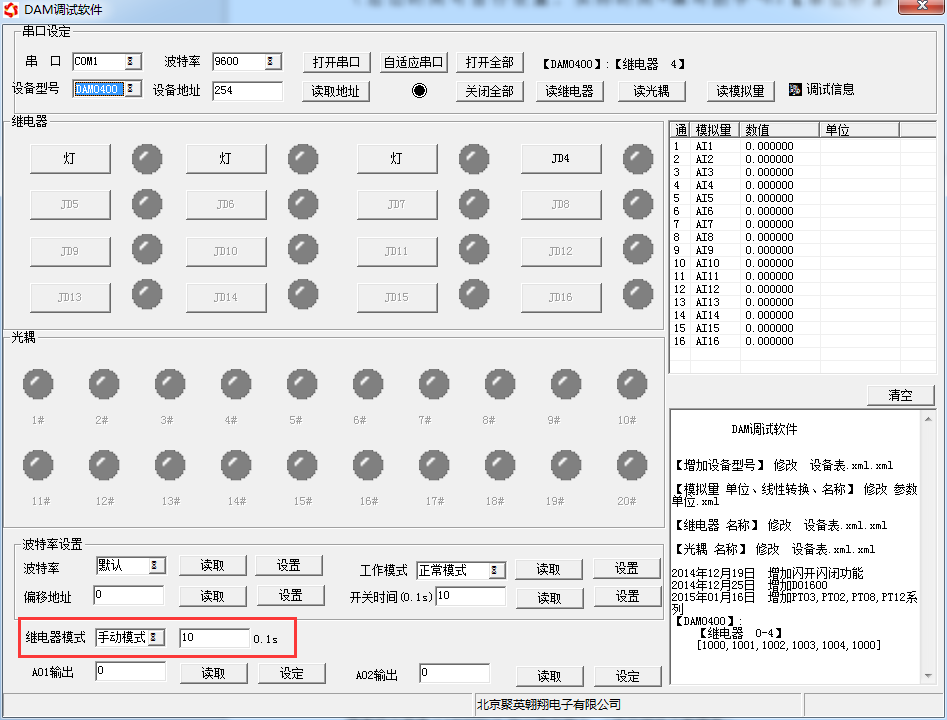Click optocoupler indicator 8#
The image size is (947, 720).
click(x=499, y=384)
